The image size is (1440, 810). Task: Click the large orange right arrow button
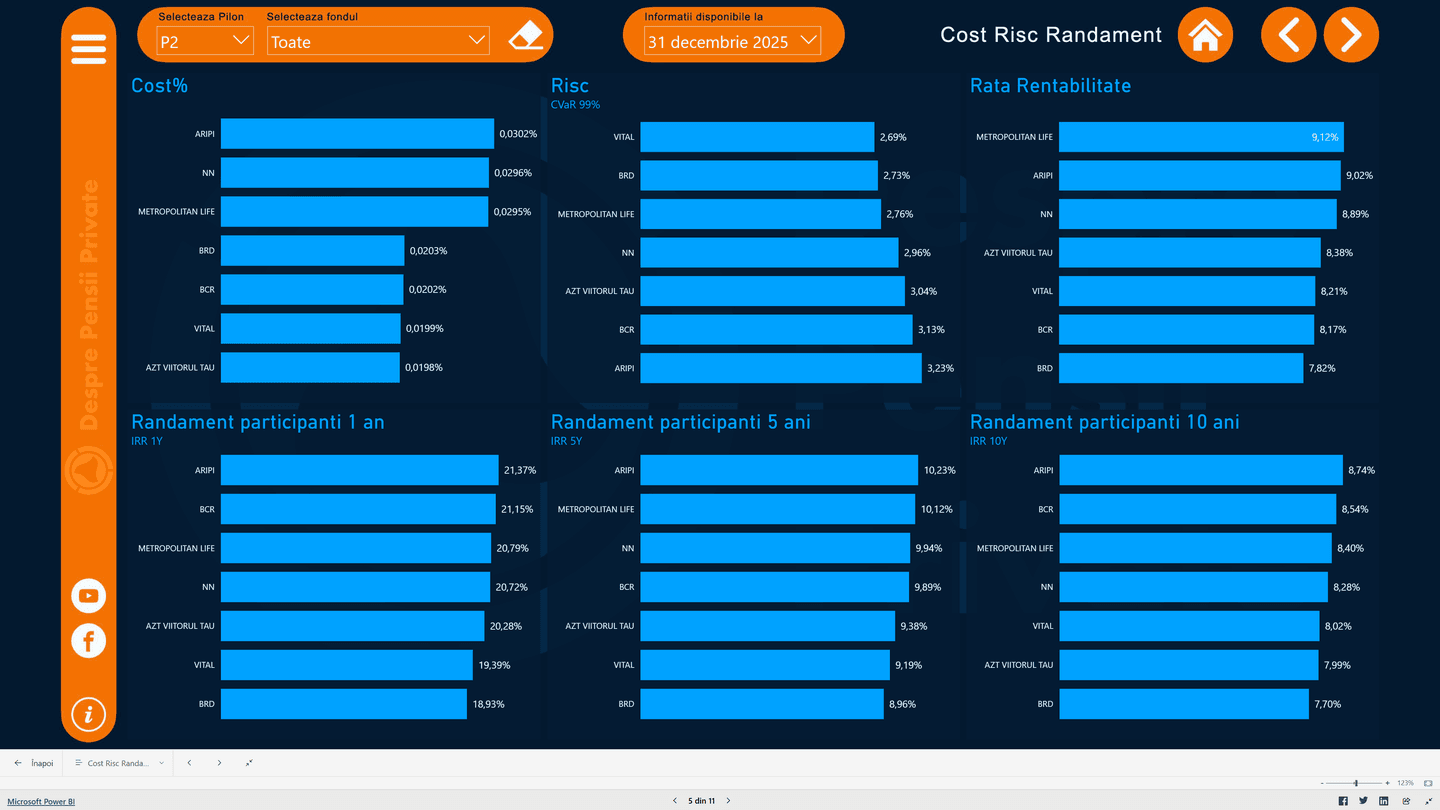pos(1351,36)
